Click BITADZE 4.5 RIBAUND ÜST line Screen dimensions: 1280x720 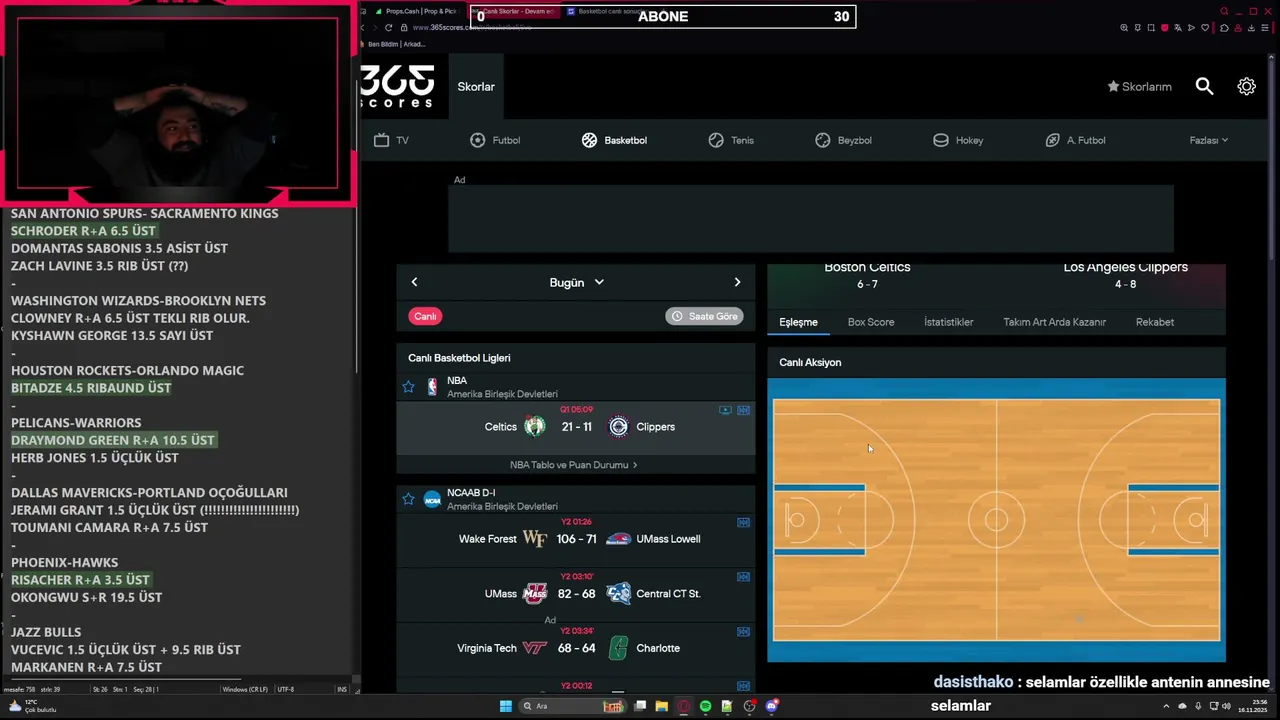[91, 388]
